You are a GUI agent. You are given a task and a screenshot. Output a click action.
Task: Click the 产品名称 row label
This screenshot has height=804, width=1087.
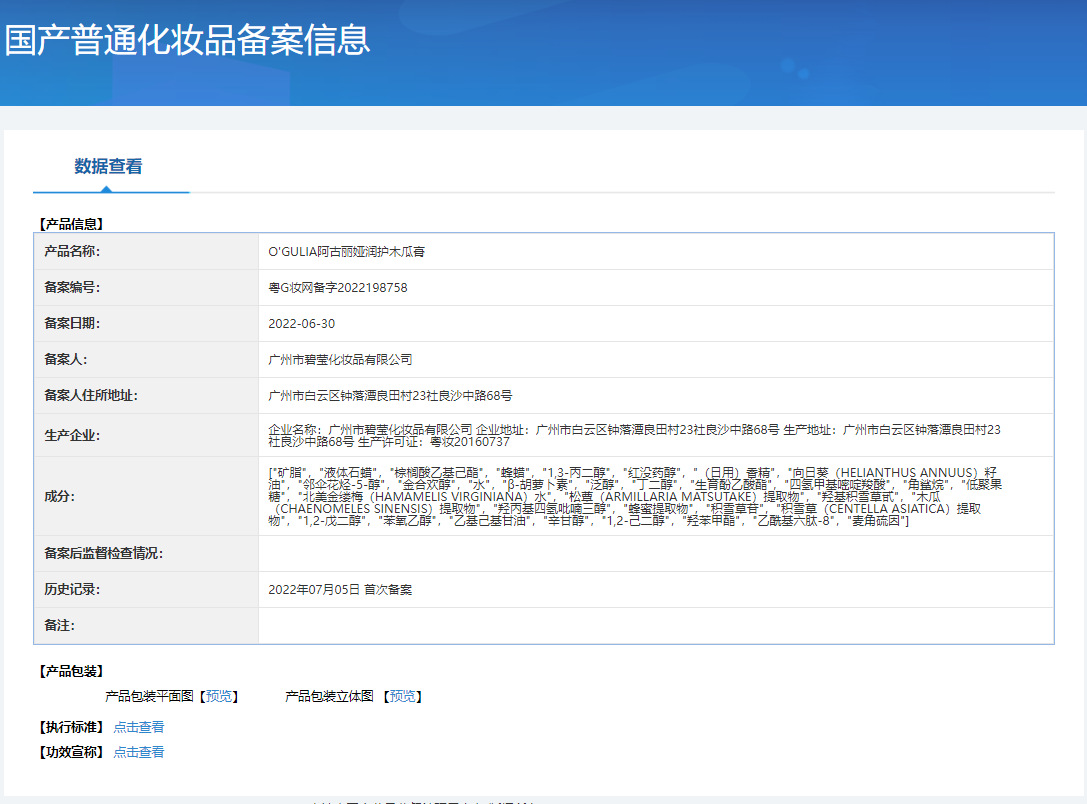[x=72, y=252]
